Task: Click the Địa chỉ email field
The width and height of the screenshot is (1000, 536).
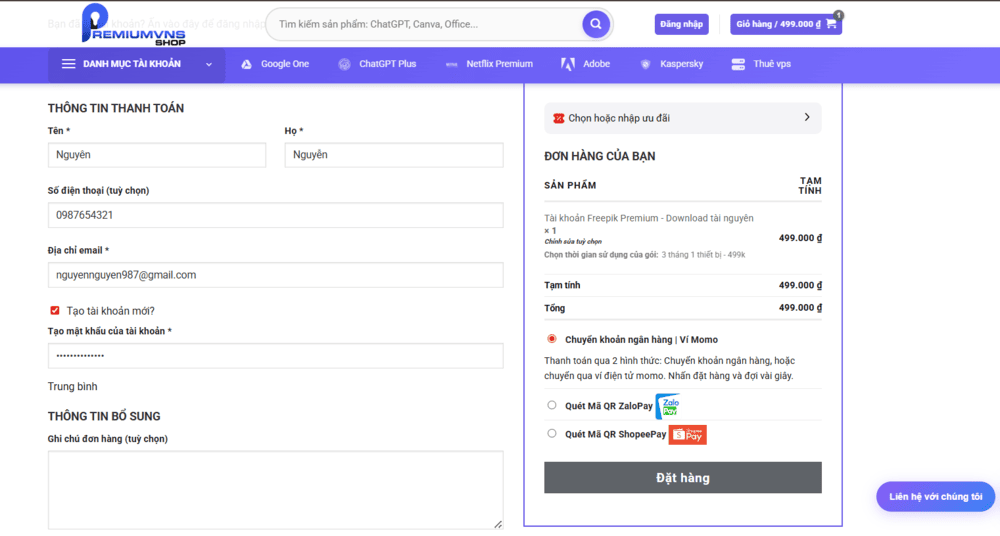Action: pos(276,275)
